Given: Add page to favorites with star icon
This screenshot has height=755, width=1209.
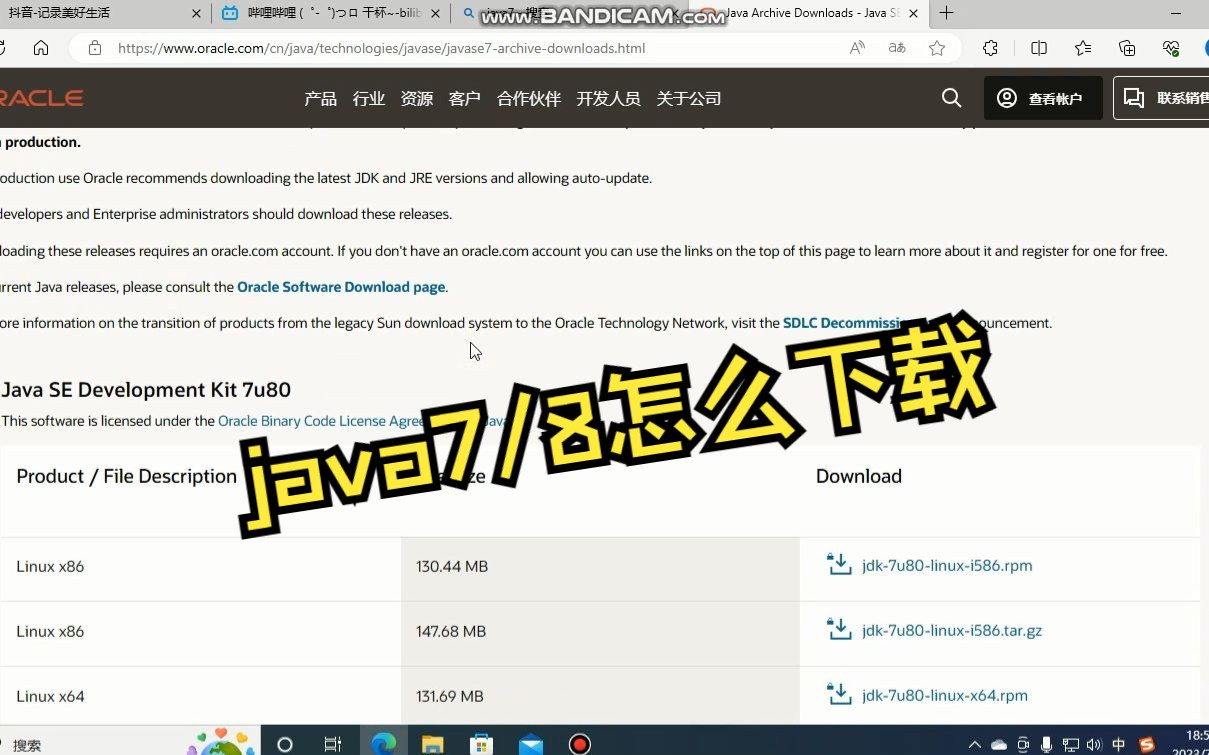Looking at the screenshot, I should (x=937, y=48).
